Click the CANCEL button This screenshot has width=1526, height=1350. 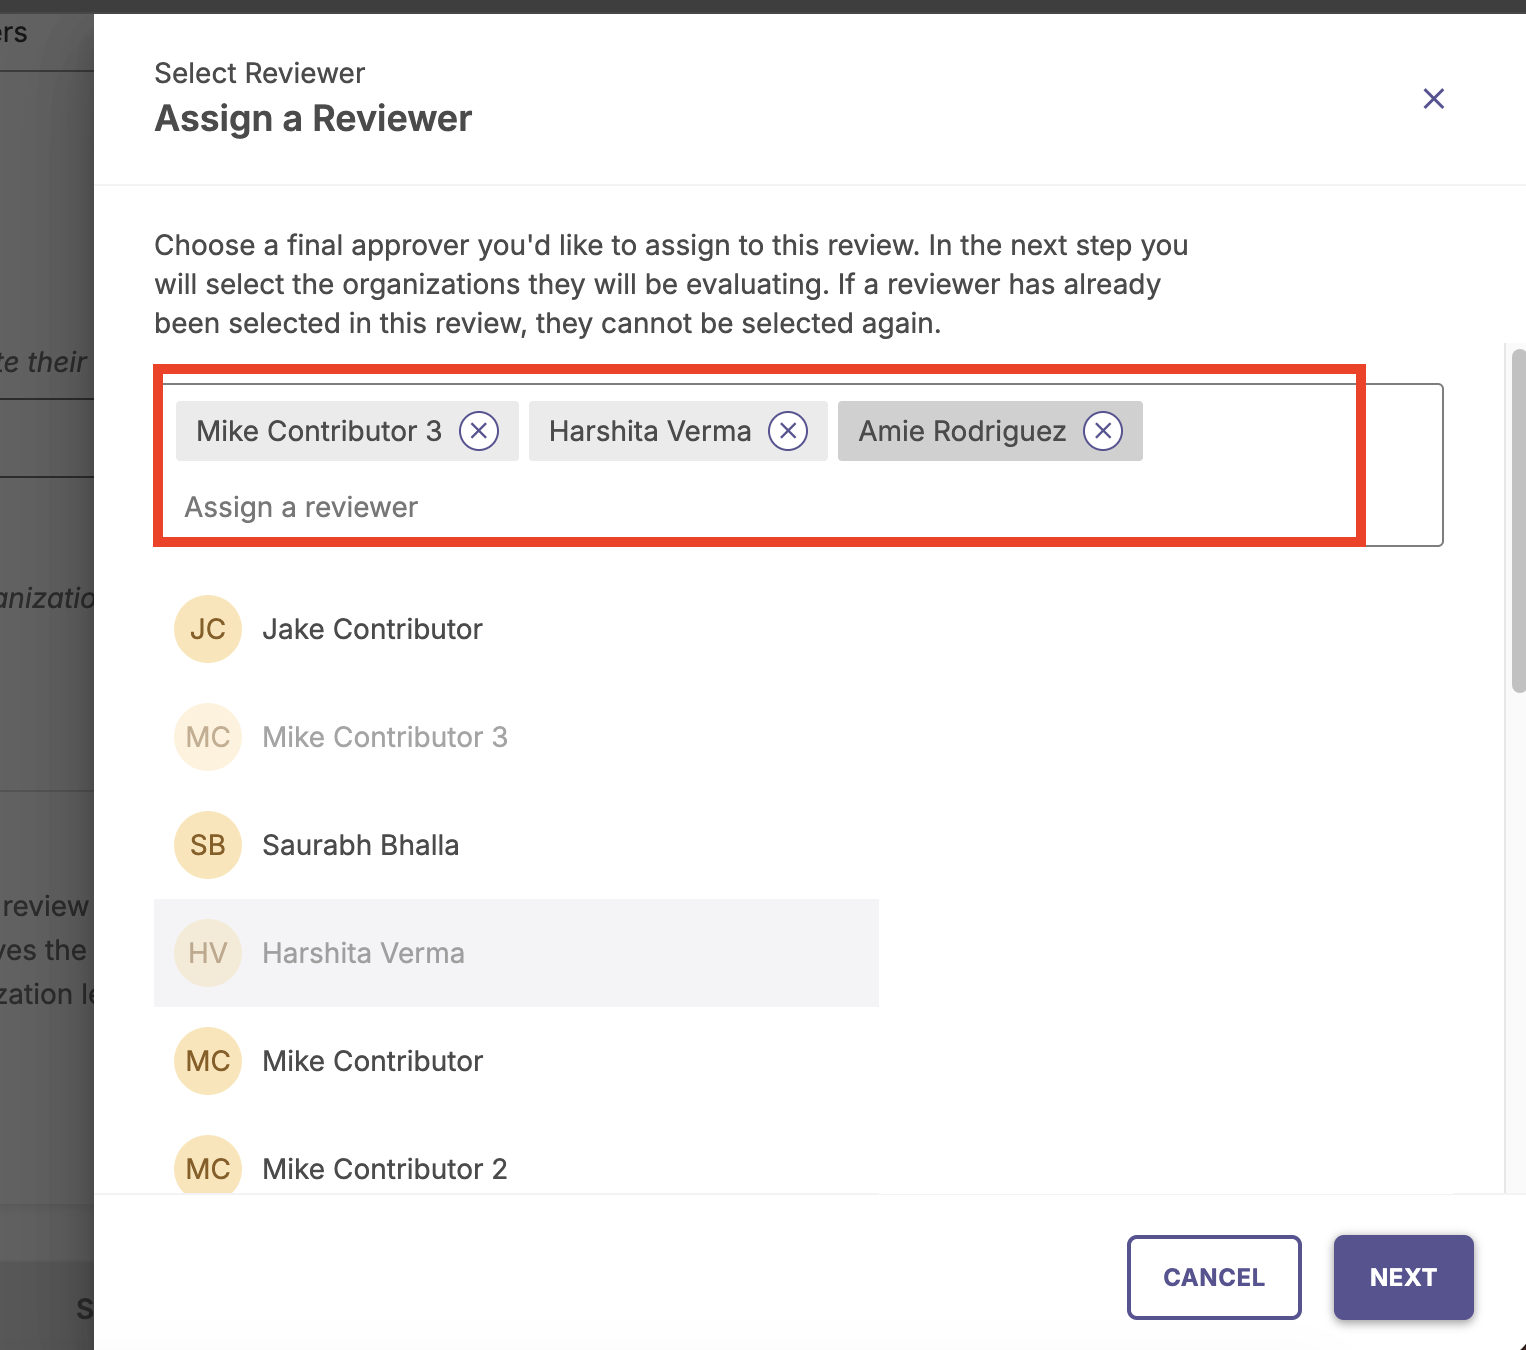click(1214, 1277)
